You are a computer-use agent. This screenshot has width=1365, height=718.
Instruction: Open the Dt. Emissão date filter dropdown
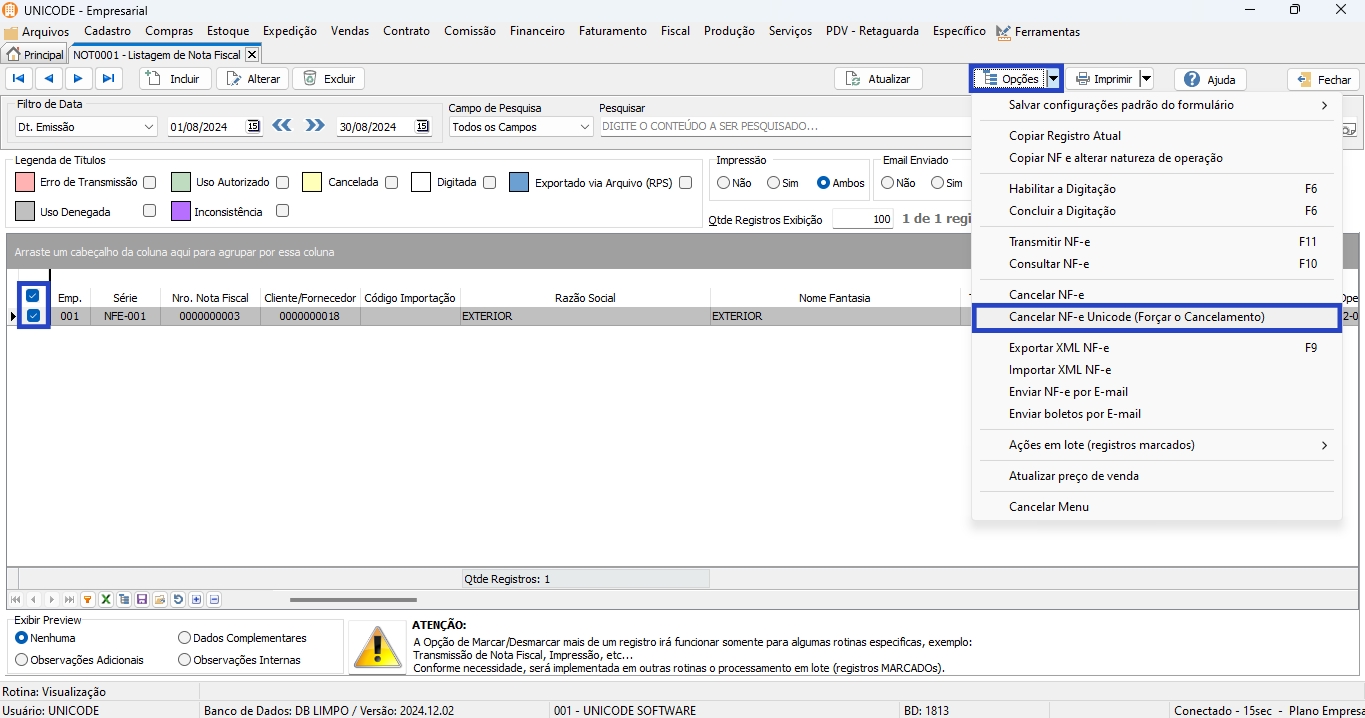(149, 127)
